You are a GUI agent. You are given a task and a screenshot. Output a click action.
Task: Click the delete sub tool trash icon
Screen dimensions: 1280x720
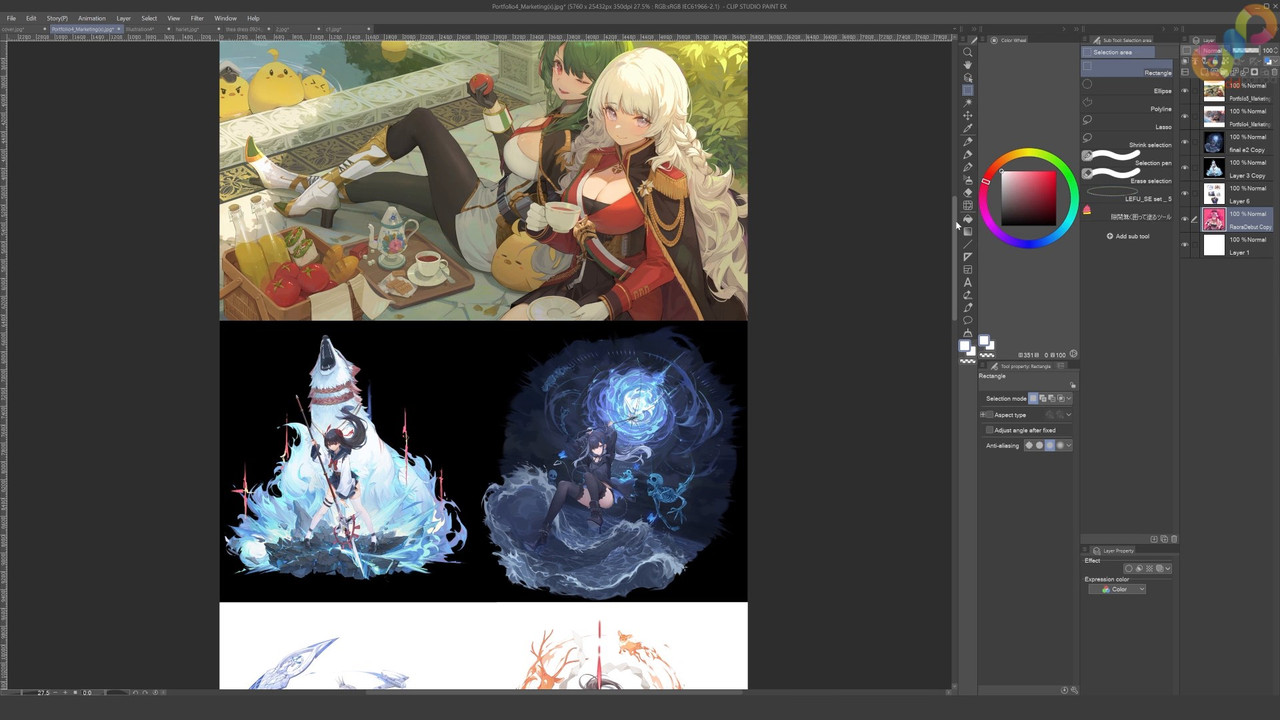[x=1173, y=539]
